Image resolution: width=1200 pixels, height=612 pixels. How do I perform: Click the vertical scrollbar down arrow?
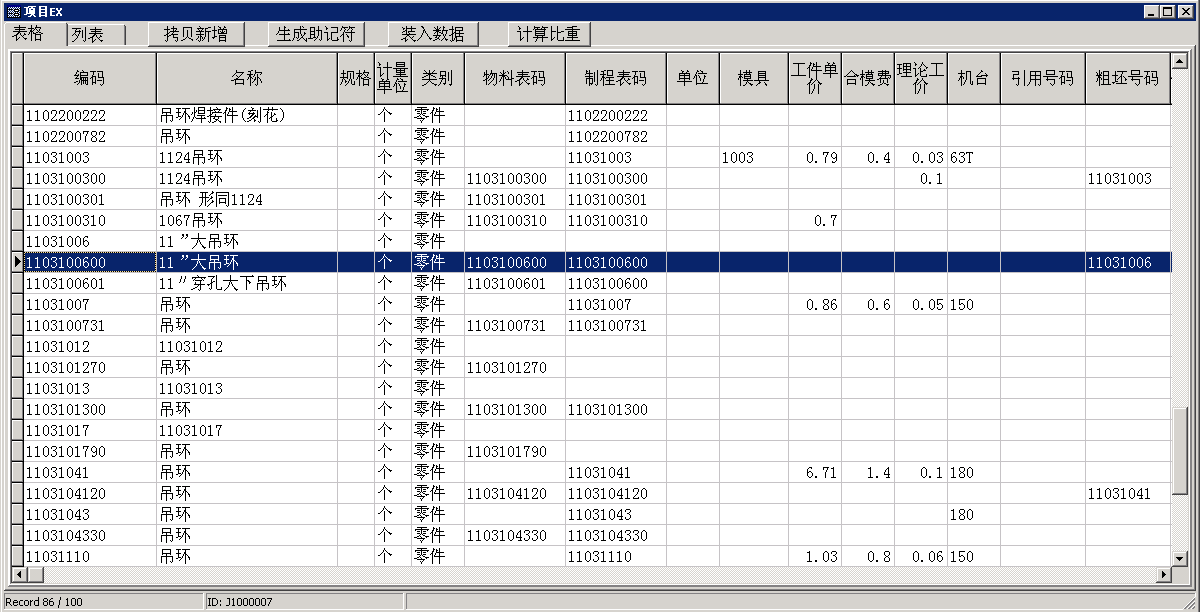pos(1182,557)
